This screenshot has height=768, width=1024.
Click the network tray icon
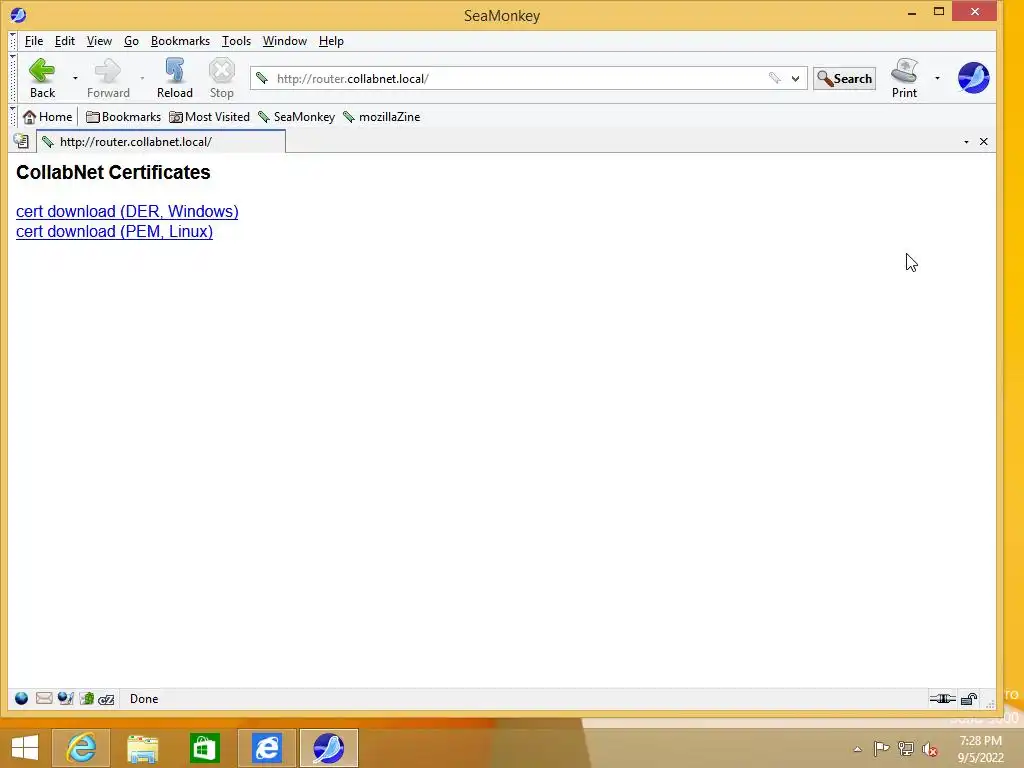[x=906, y=748]
